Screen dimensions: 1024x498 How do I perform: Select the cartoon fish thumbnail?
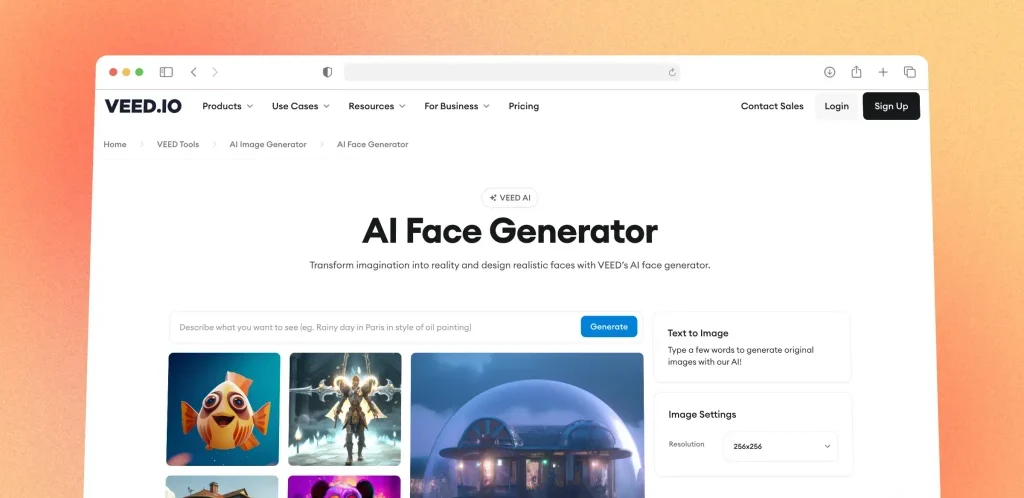point(223,409)
